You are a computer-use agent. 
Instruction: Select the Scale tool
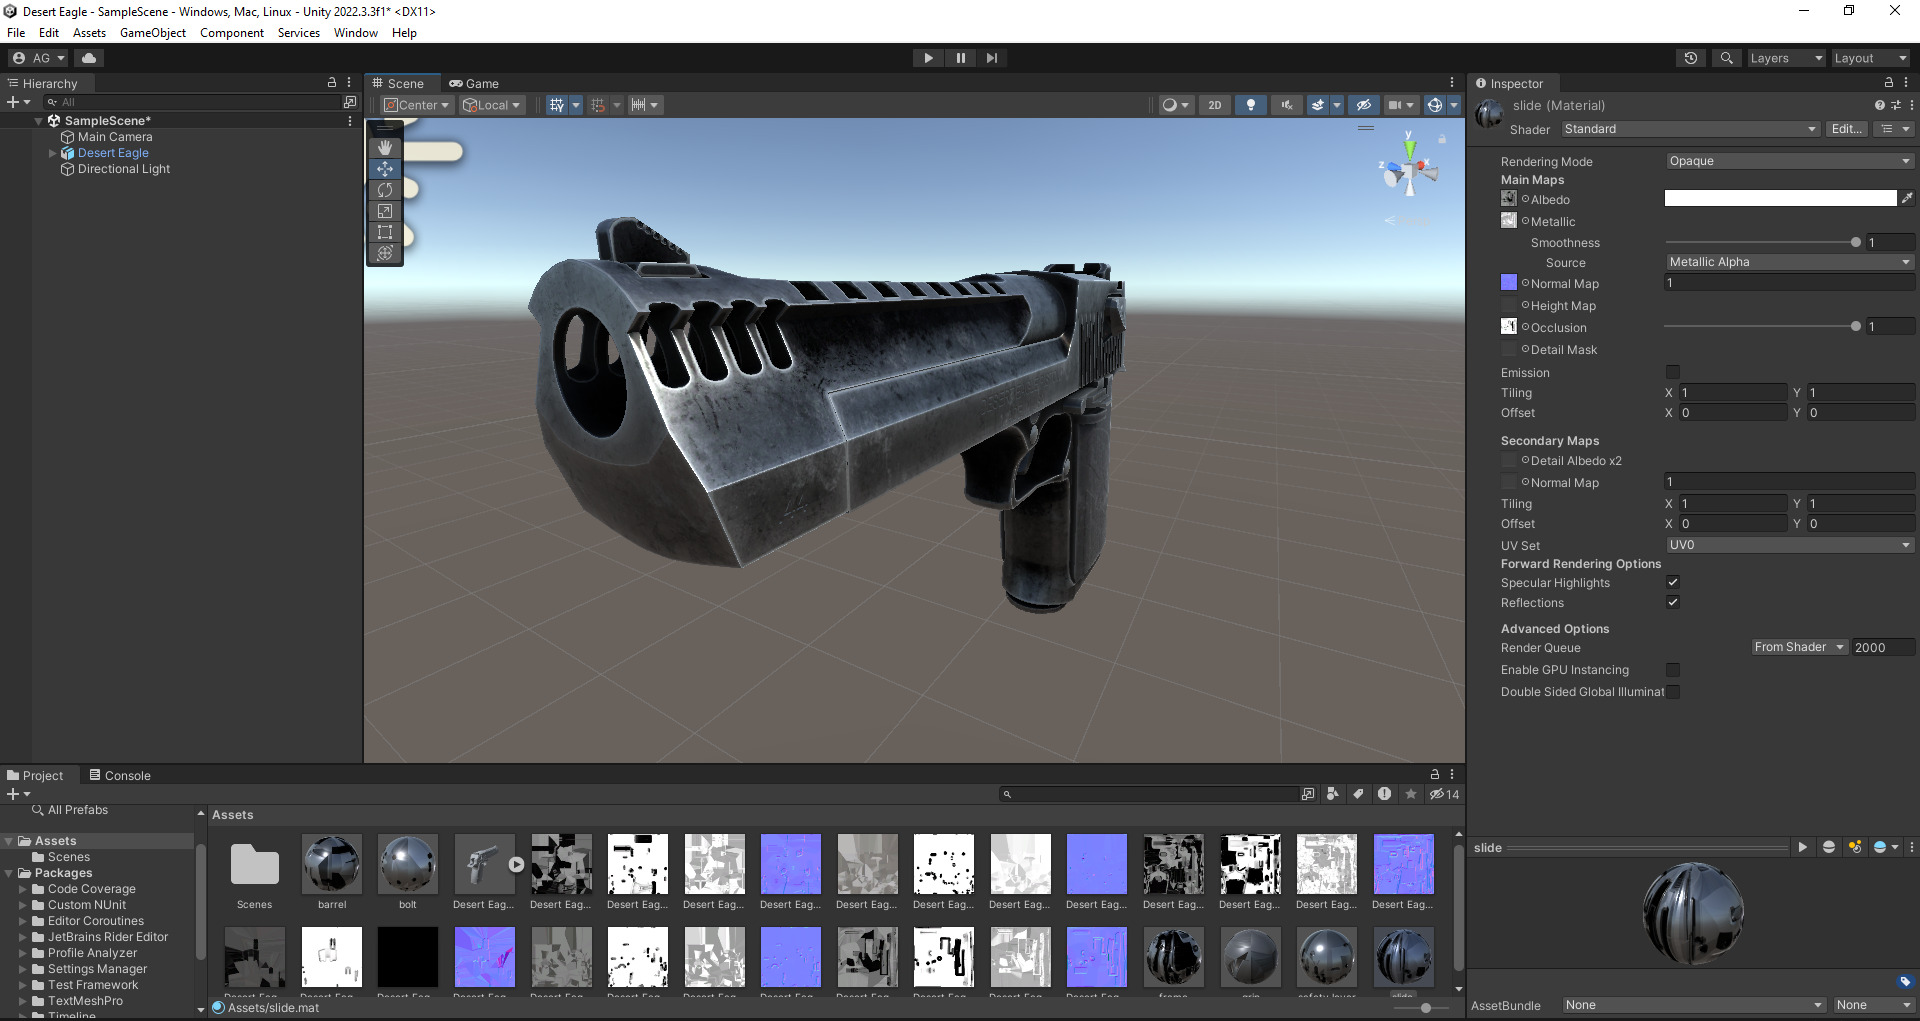point(385,211)
